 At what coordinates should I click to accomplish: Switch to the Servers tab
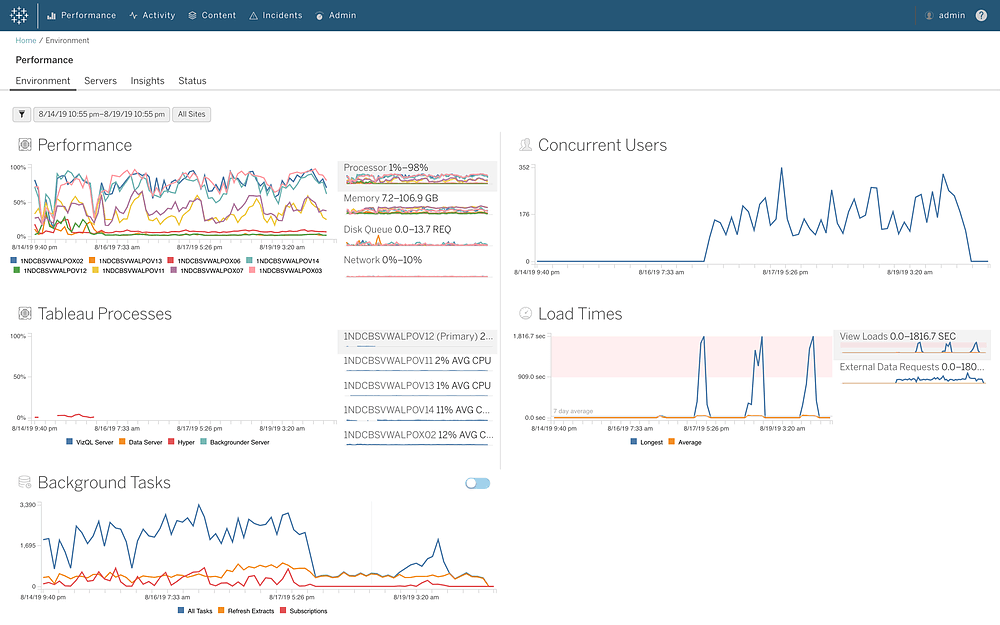100,81
